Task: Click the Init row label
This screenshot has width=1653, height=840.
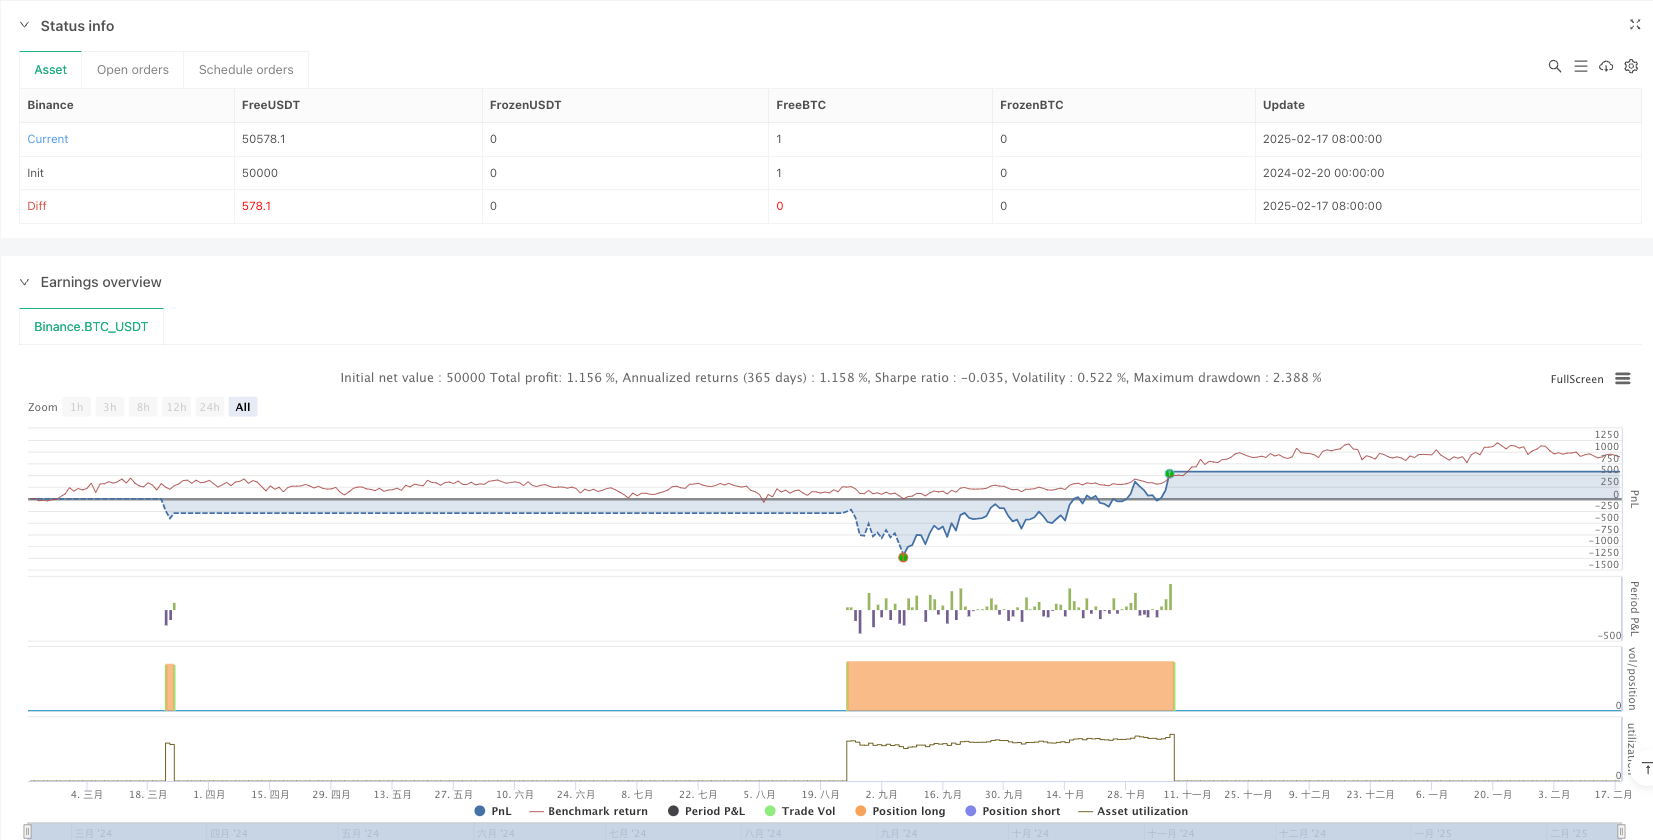Action: click(x=36, y=173)
